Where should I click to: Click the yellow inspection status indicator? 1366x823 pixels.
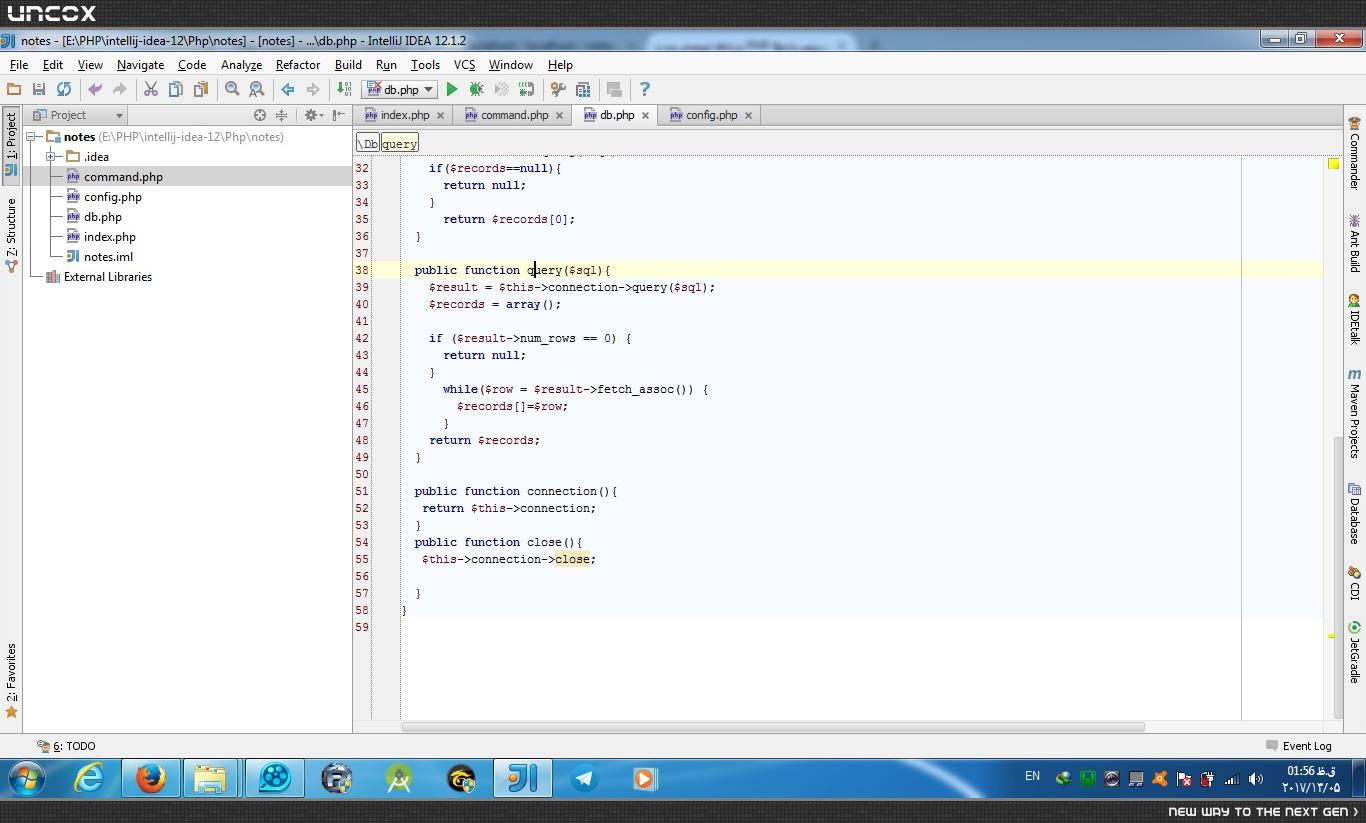pyautogui.click(x=1333, y=164)
